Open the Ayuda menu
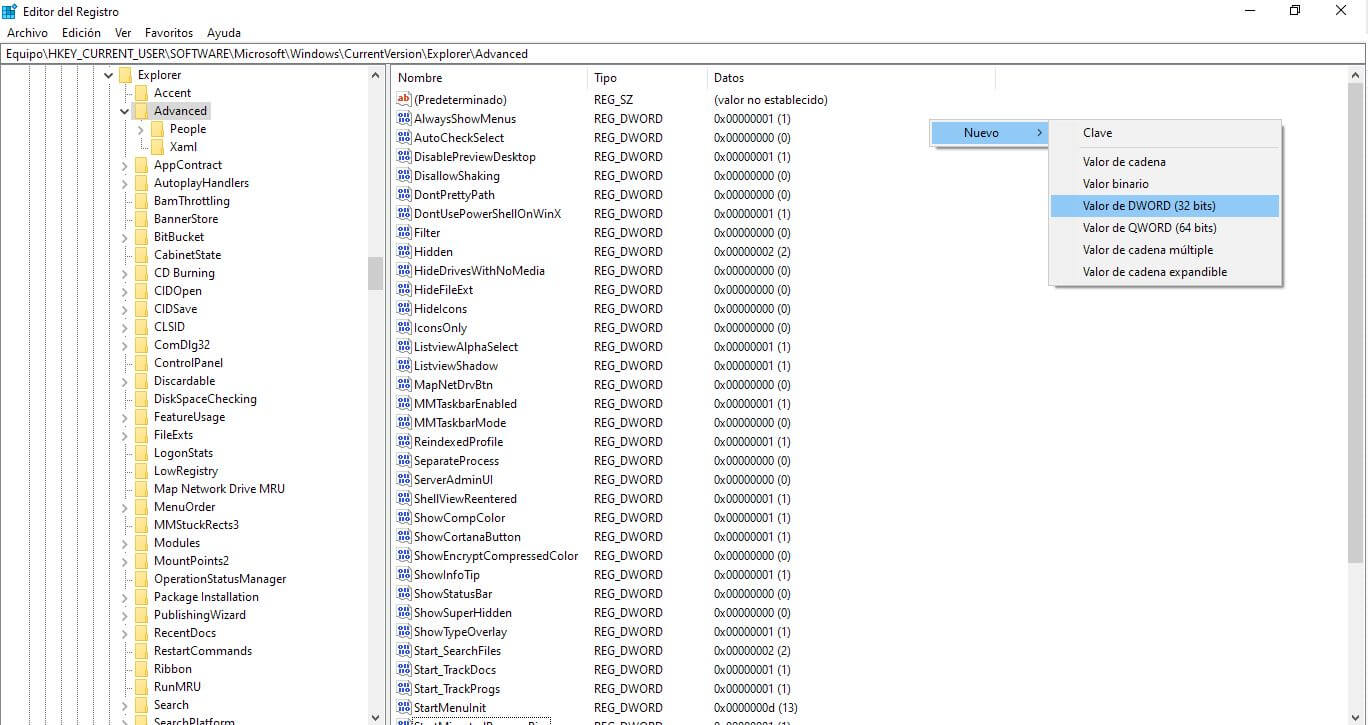1368x725 pixels. tap(224, 33)
